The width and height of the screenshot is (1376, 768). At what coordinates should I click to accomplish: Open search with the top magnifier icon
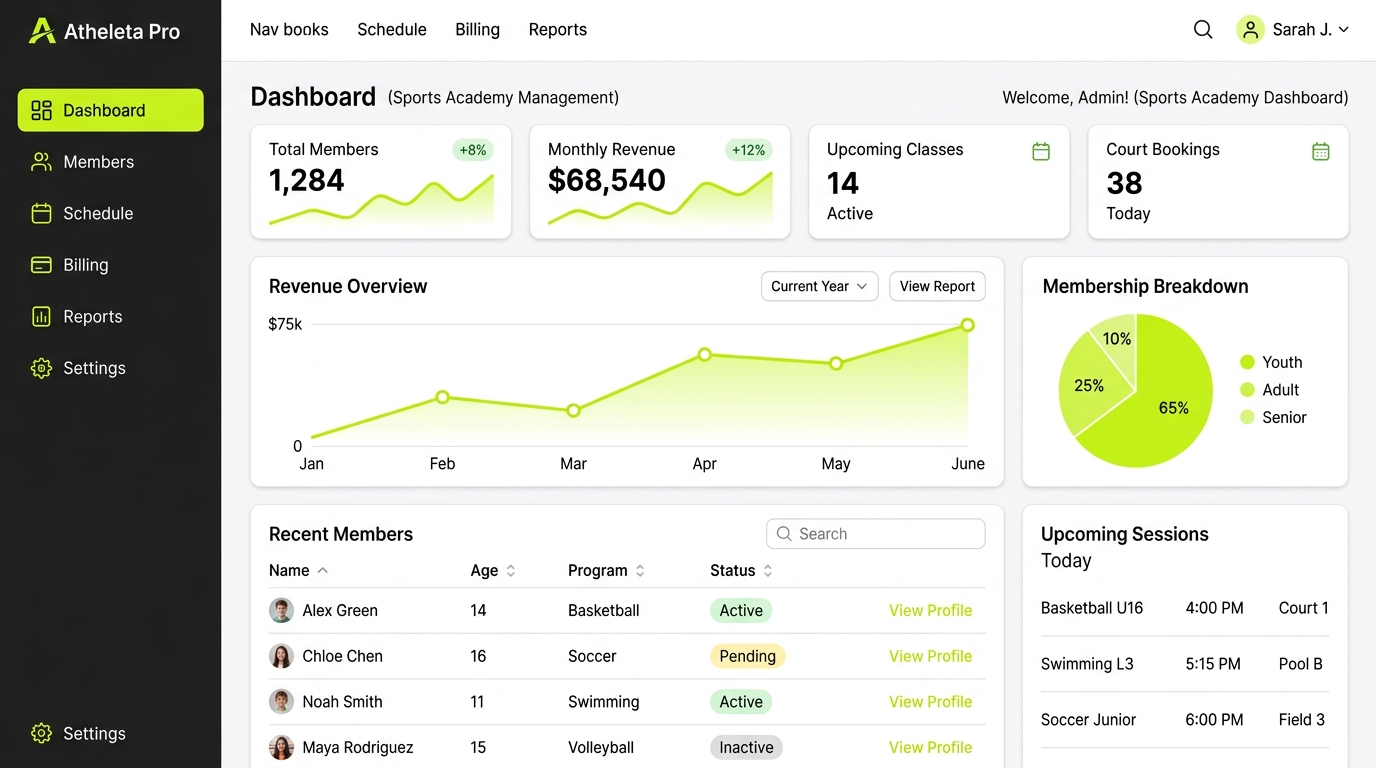coord(1203,30)
